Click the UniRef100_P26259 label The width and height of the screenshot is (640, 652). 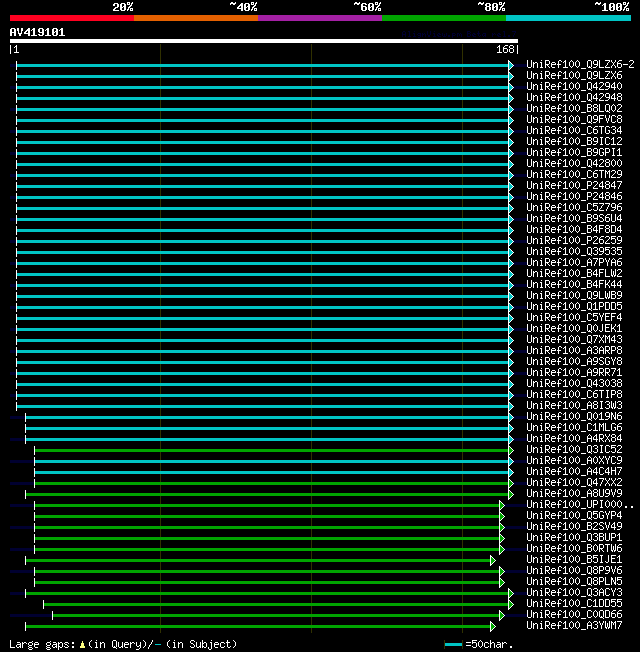(x=574, y=241)
